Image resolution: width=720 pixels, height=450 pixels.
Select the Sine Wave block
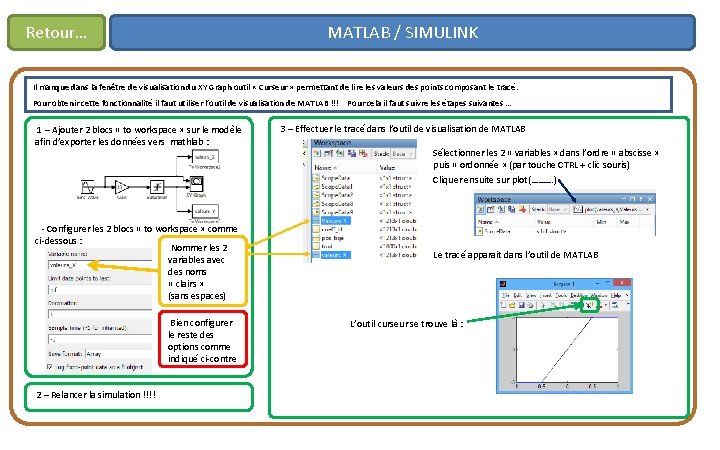(x=87, y=187)
